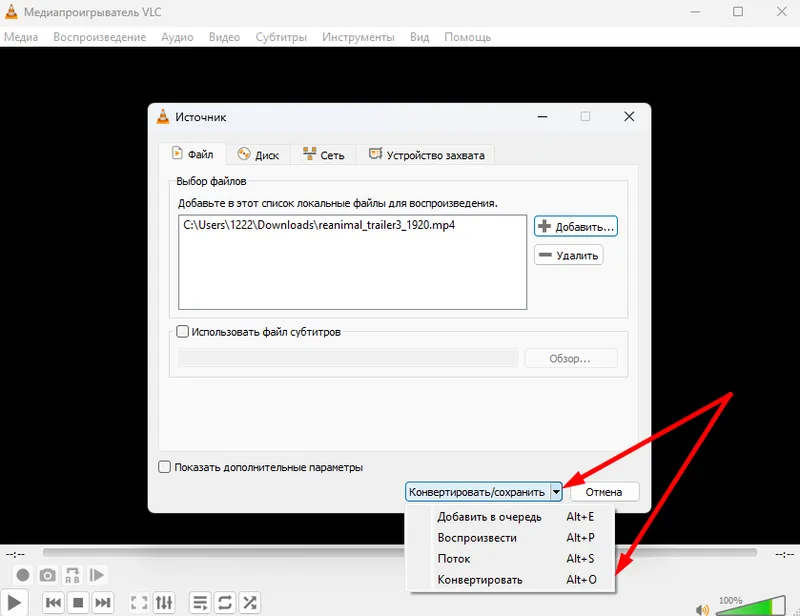800x616 pixels.
Task: Enable Использовать файл субтитров checkbox
Action: (182, 332)
